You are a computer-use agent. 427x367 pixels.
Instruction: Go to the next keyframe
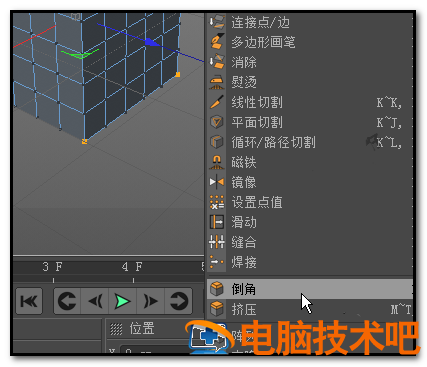pyautogui.click(x=178, y=301)
